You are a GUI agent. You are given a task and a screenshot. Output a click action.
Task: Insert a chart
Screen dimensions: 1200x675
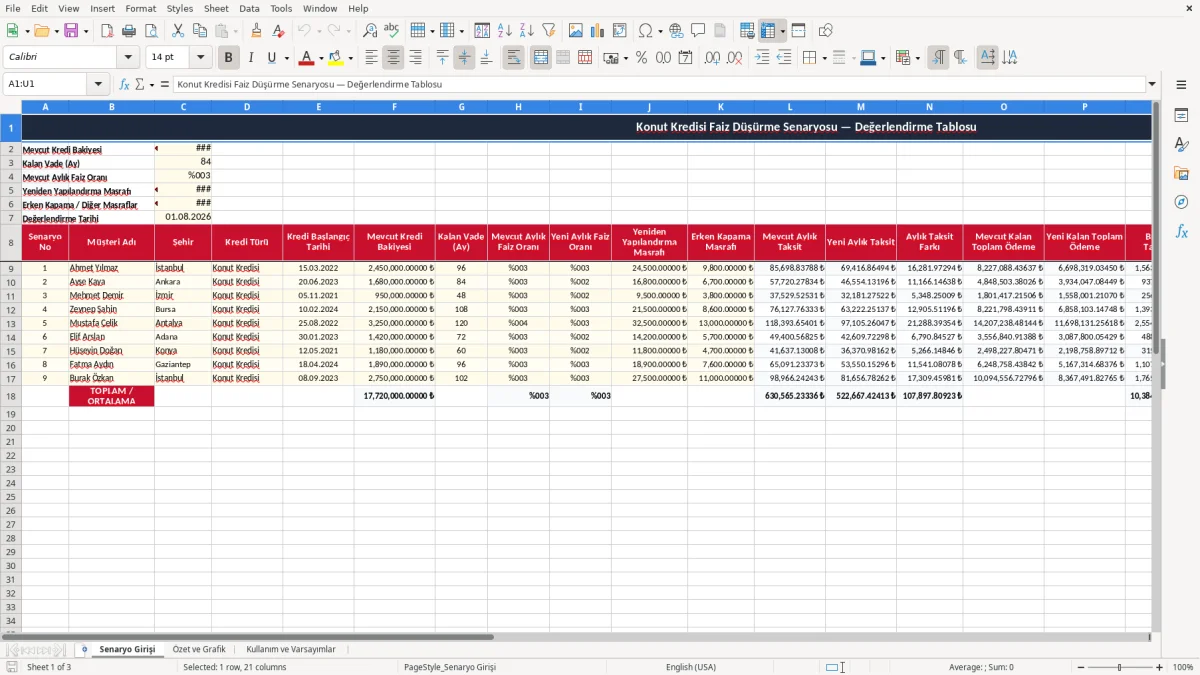pyautogui.click(x=598, y=31)
